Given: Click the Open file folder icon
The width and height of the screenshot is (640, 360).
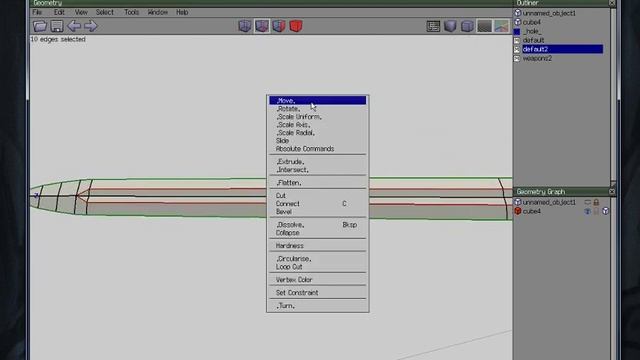Looking at the screenshot, I should pyautogui.click(x=40, y=26).
